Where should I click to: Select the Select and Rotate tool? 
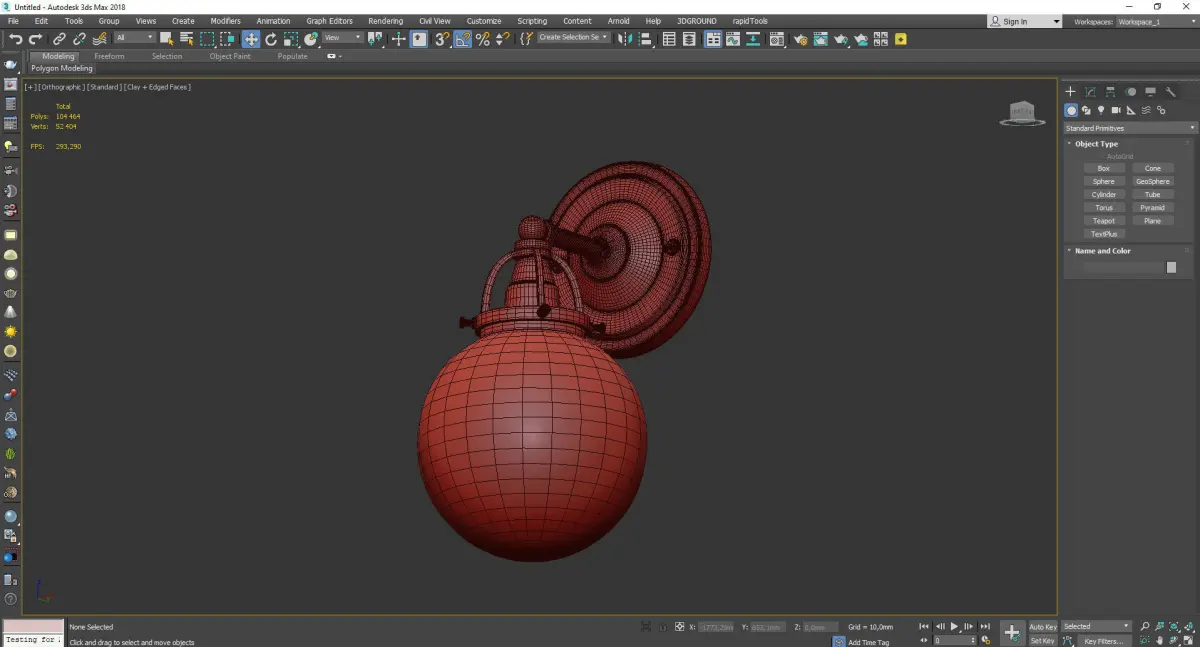point(270,39)
